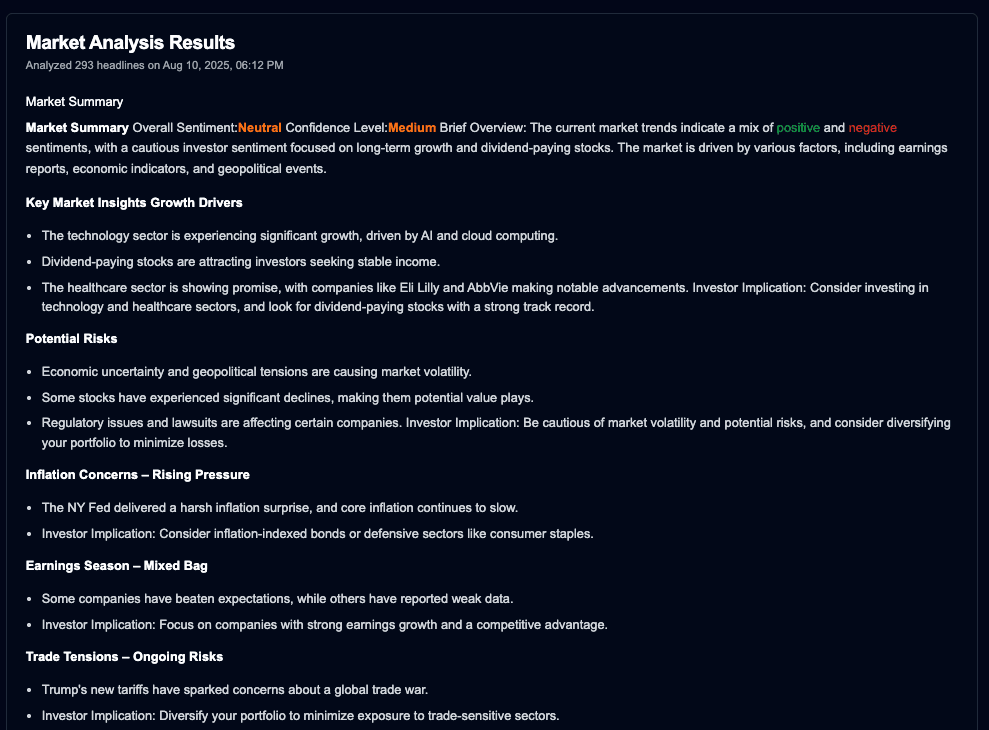Click the bullet about AI and cloud computing
The height and width of the screenshot is (730, 989).
[x=299, y=236]
